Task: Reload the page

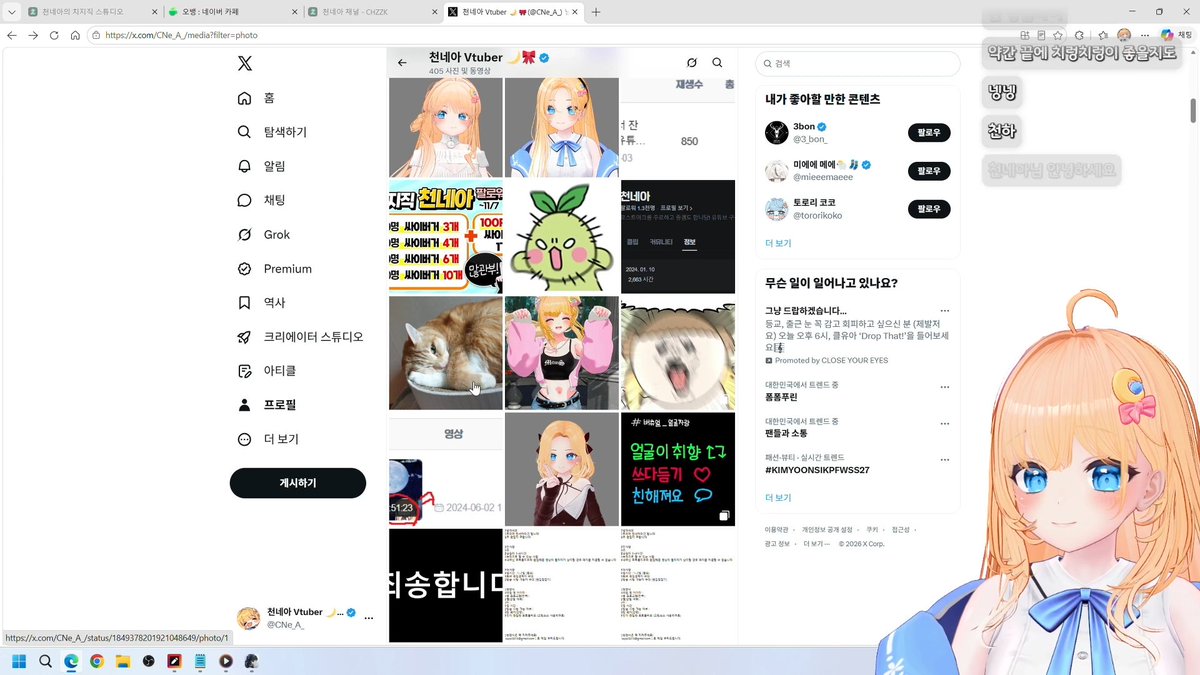Action: click(x=54, y=35)
